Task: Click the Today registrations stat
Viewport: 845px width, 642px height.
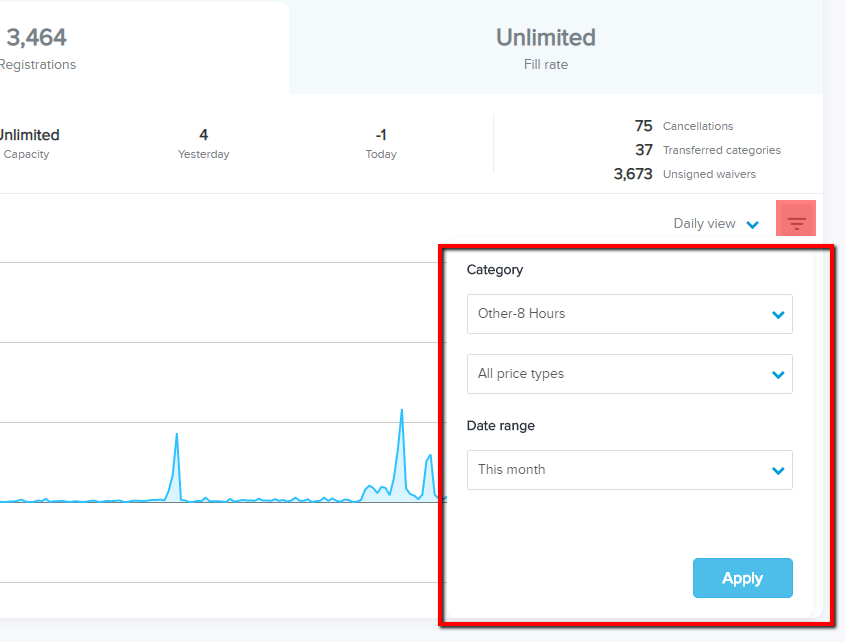Action: [380, 143]
